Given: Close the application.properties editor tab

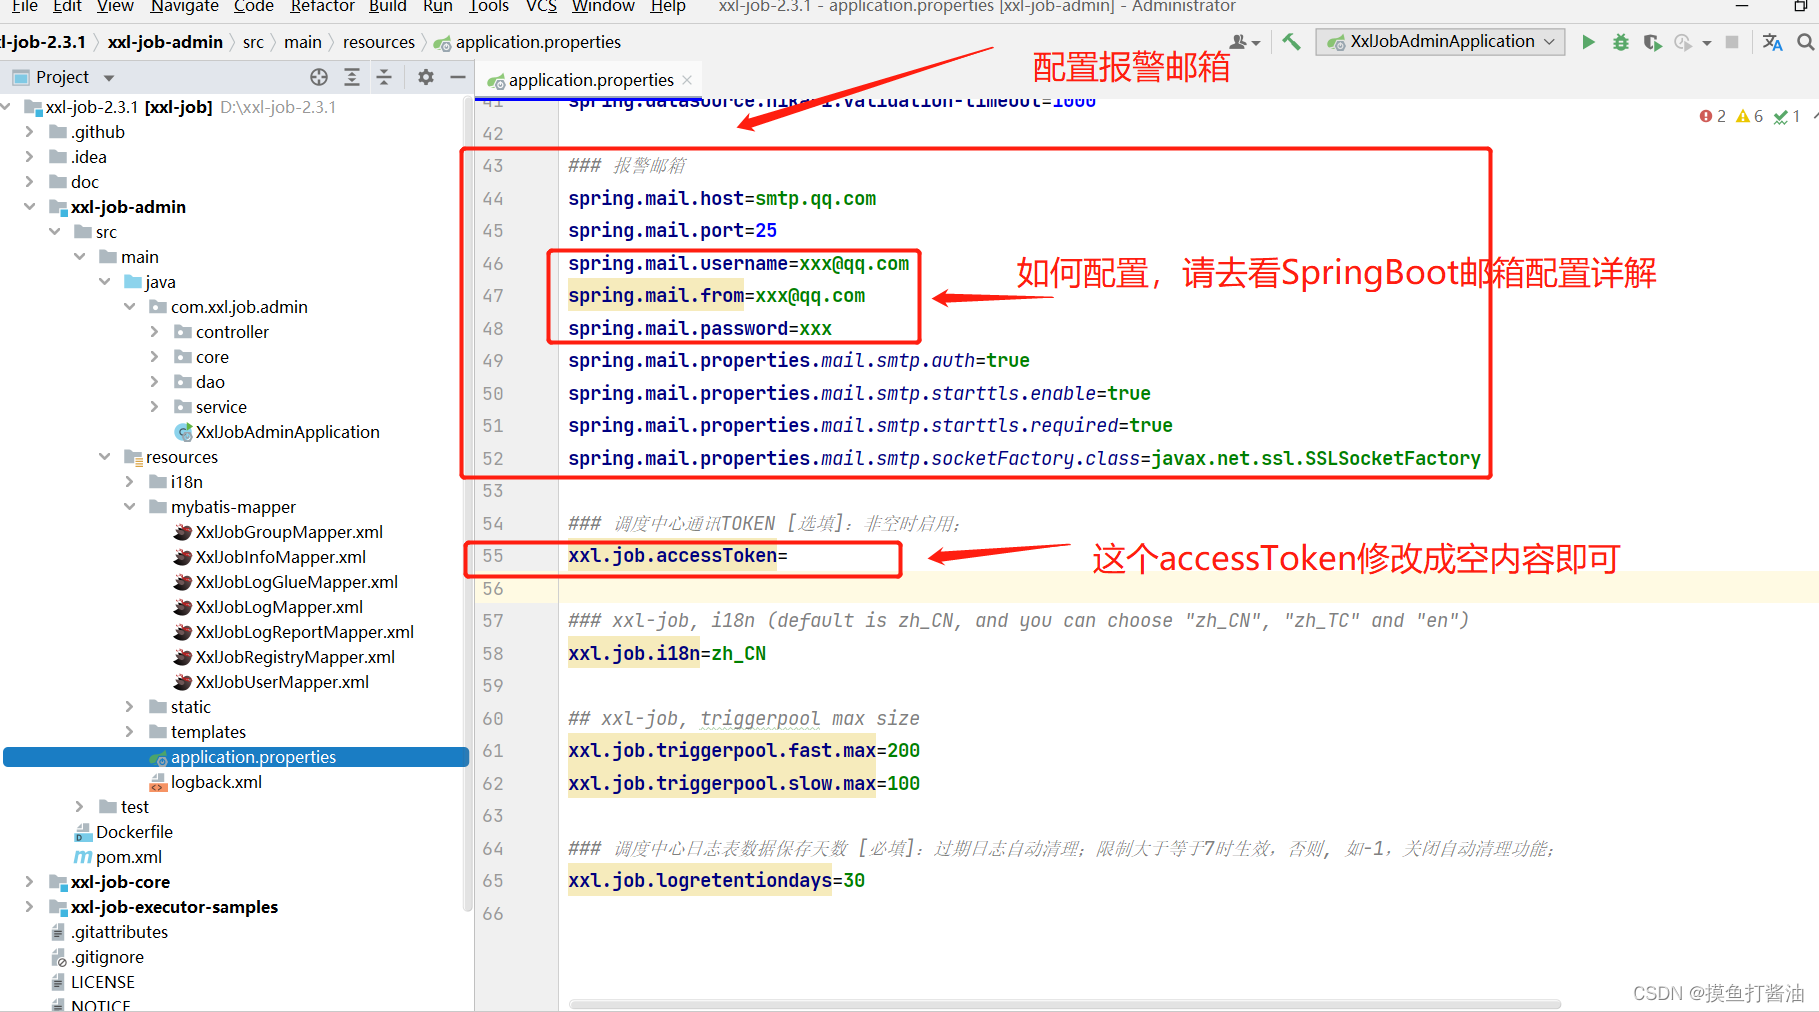Looking at the screenshot, I should (687, 80).
